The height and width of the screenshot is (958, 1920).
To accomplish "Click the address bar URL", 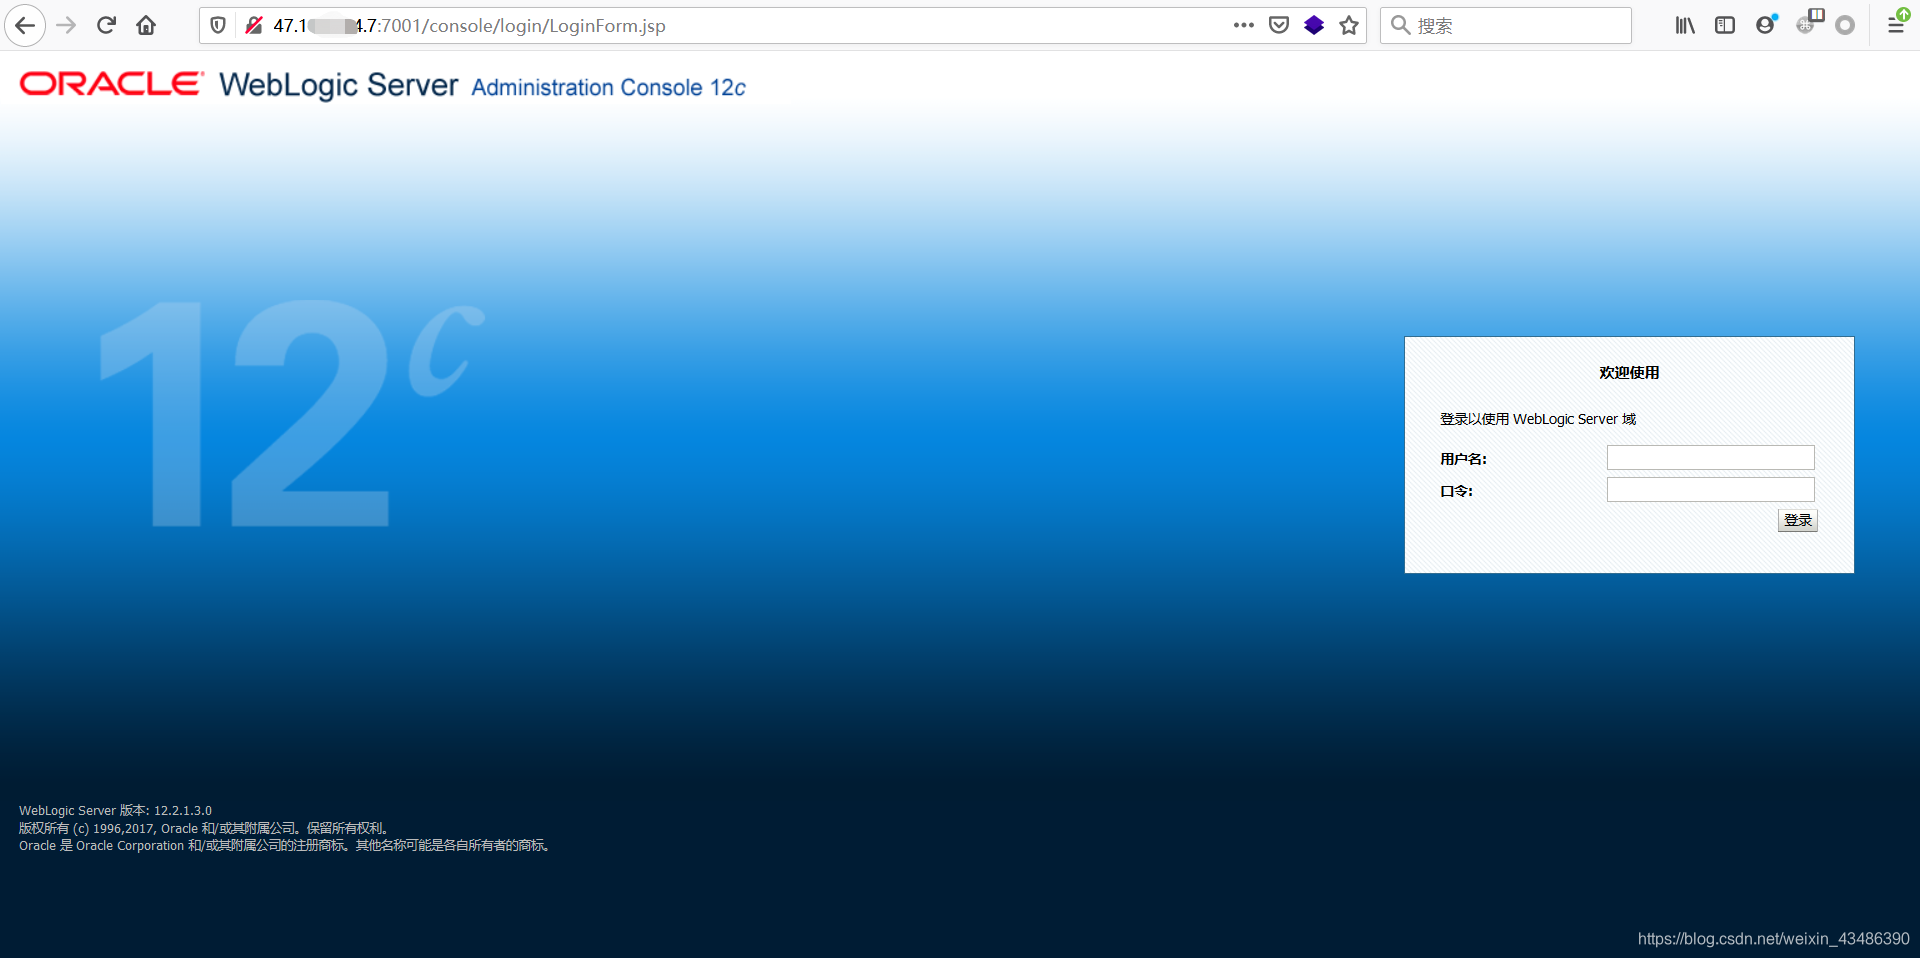I will pyautogui.click(x=470, y=25).
